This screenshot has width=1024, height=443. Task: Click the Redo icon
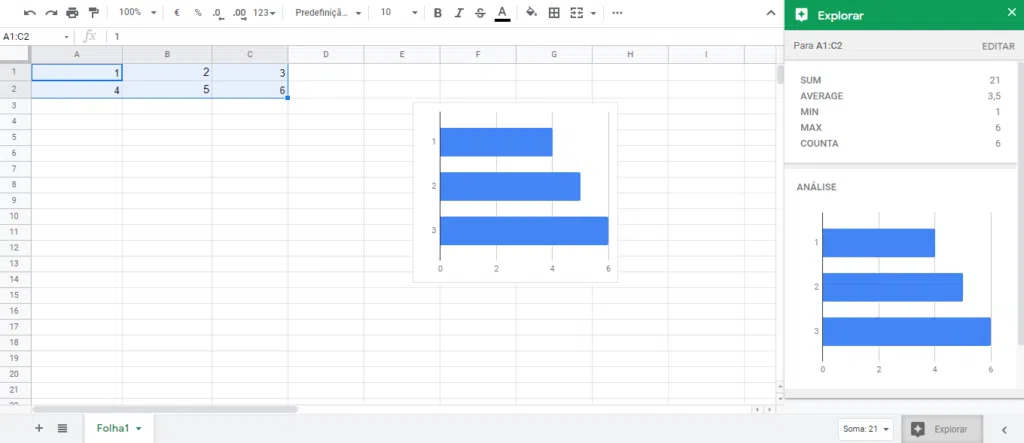pos(51,12)
